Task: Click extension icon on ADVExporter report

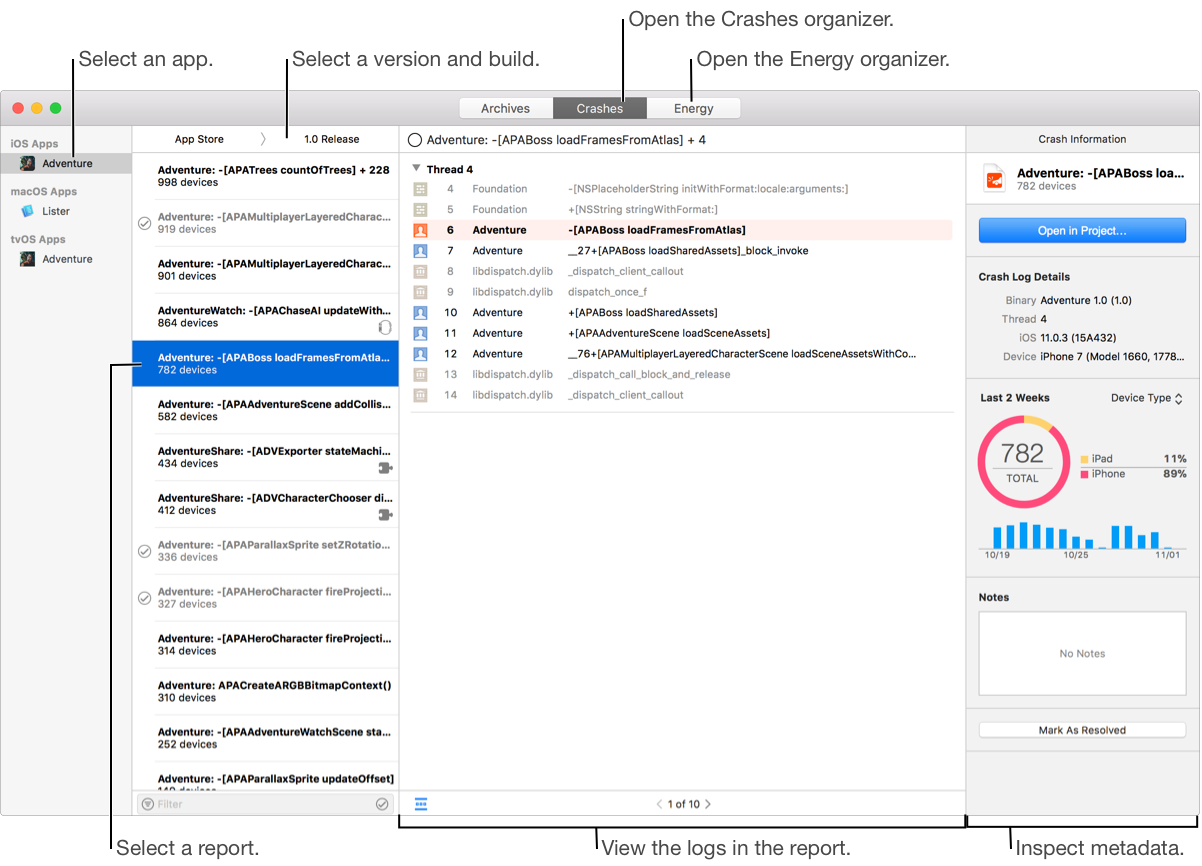Action: coord(385,468)
